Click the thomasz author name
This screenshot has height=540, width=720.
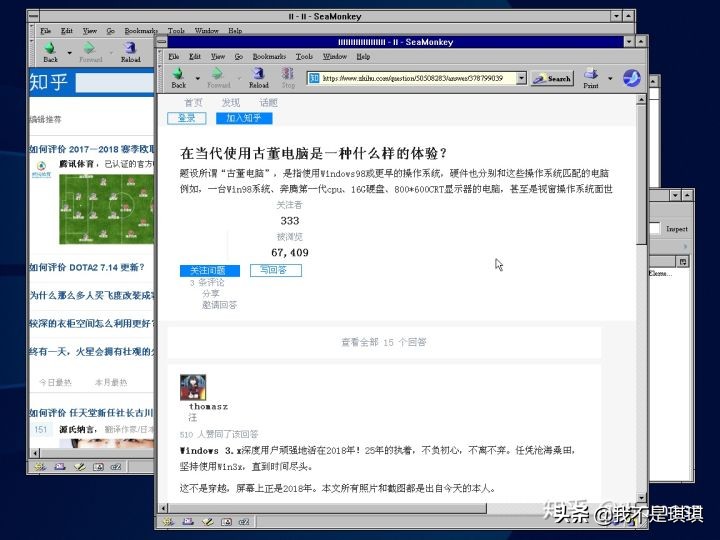208,406
